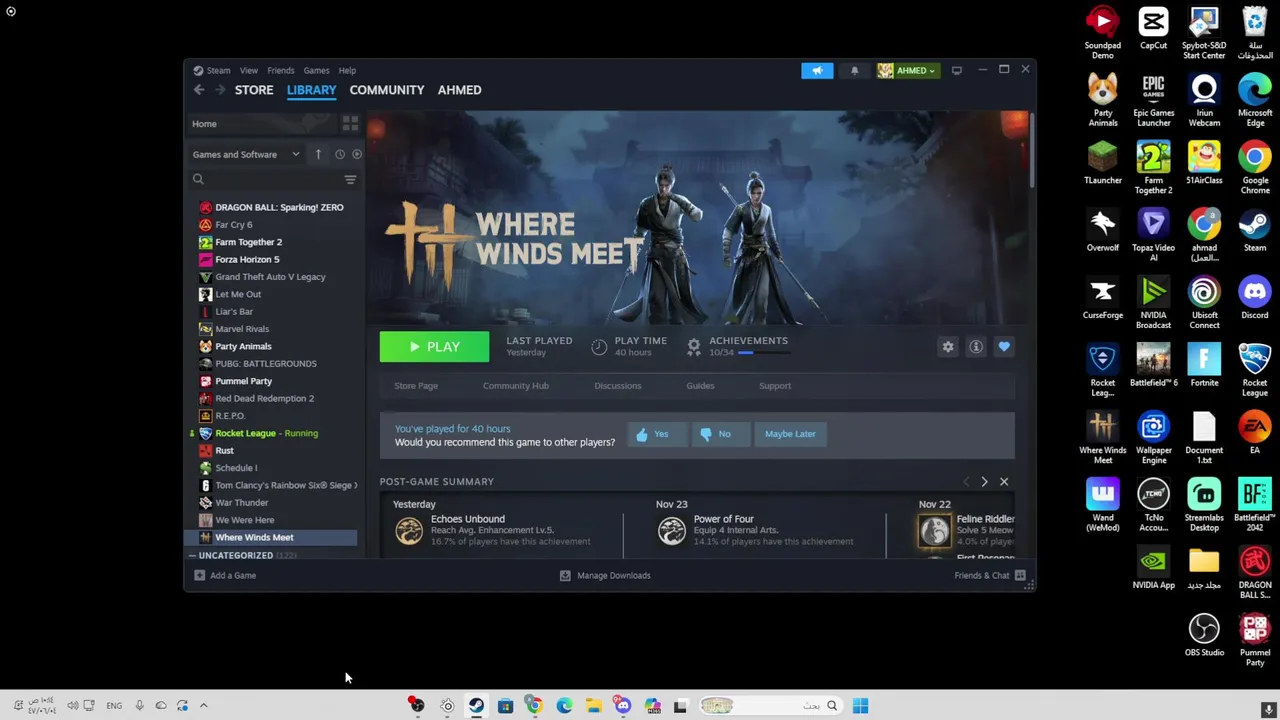Open Guides link
The image size is (1280, 720).
coord(700,386)
